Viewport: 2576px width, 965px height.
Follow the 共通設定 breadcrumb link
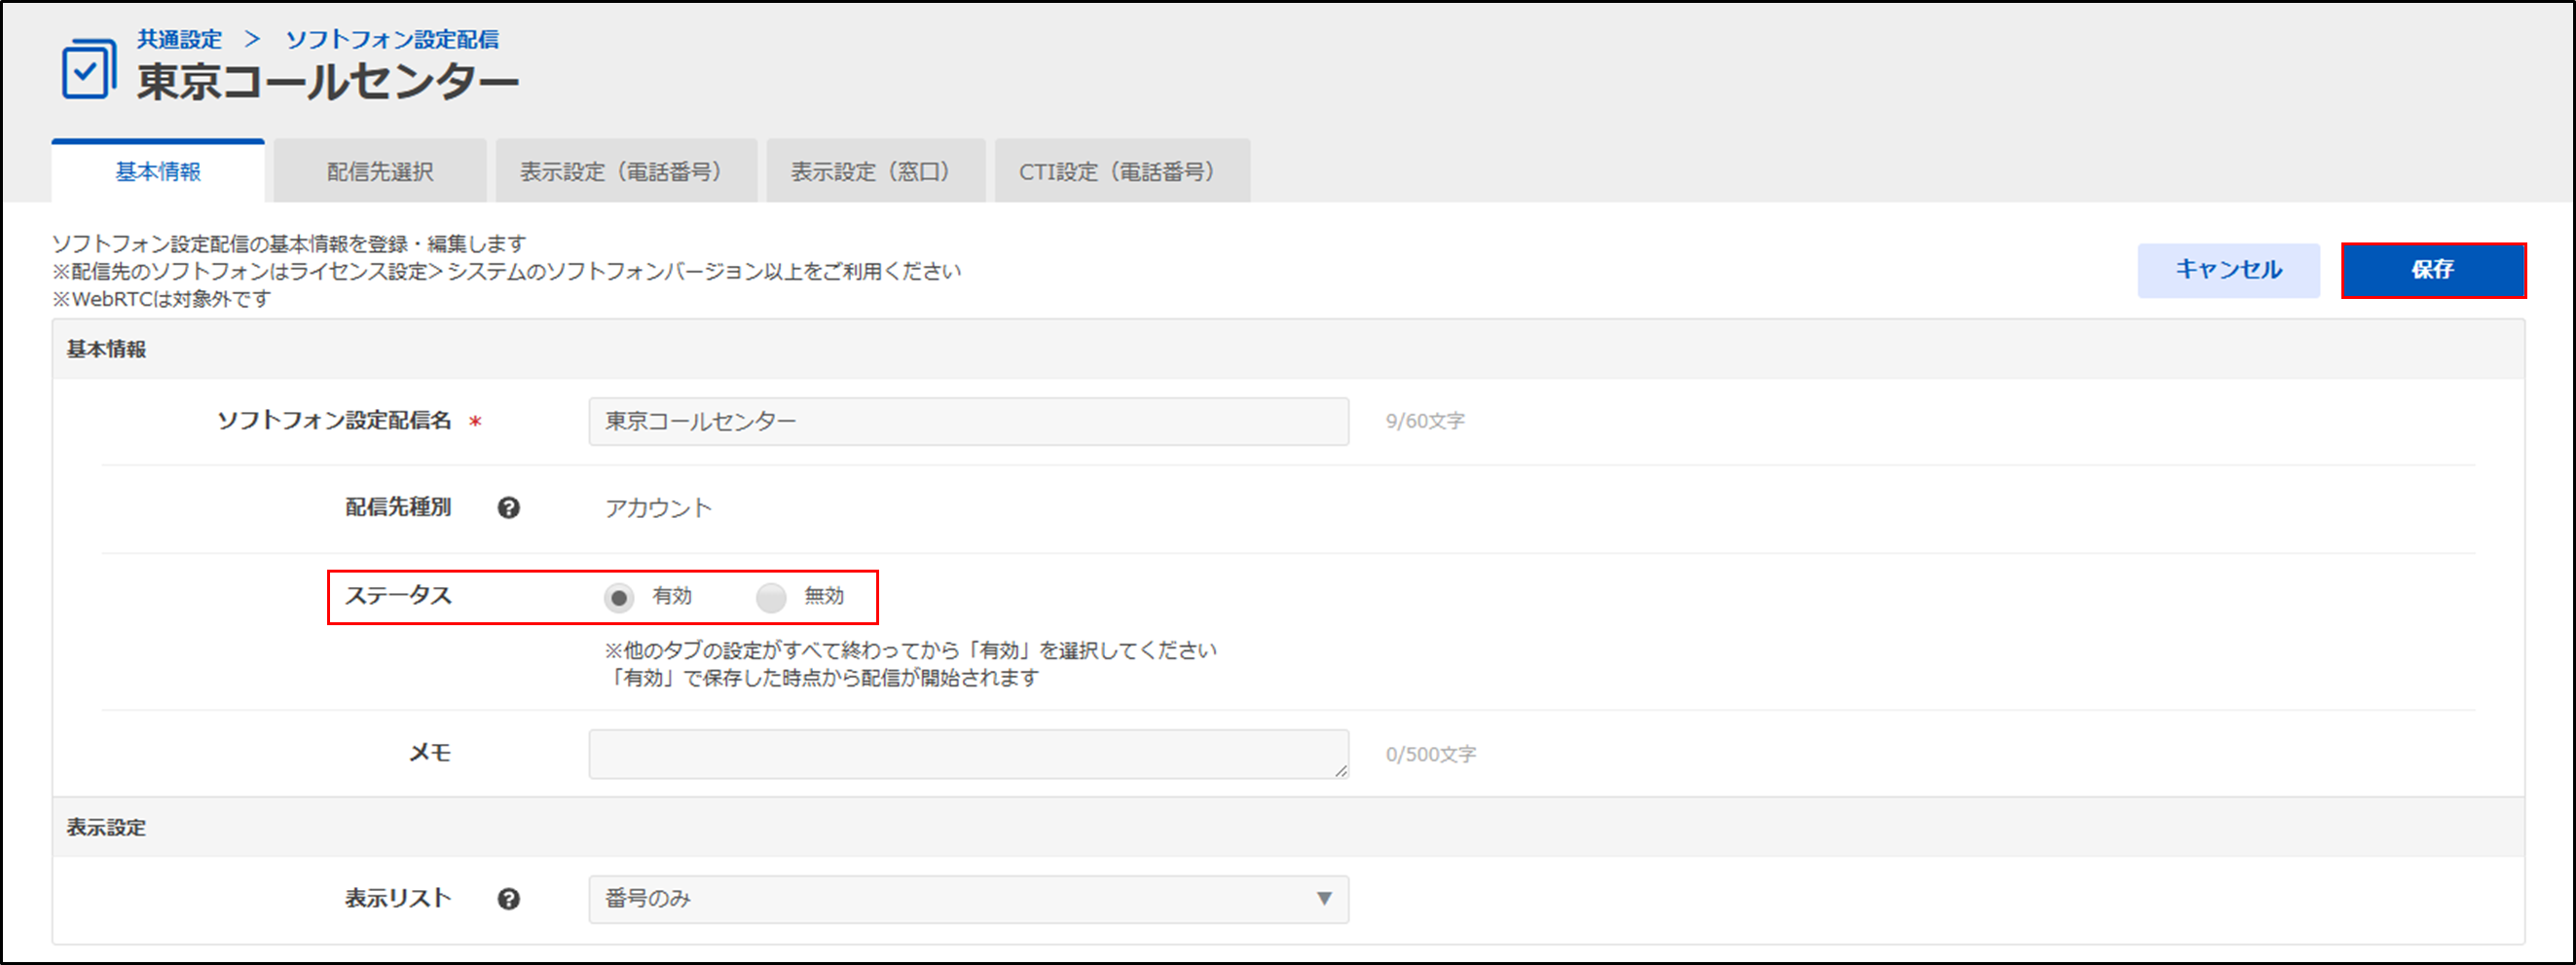pos(180,39)
